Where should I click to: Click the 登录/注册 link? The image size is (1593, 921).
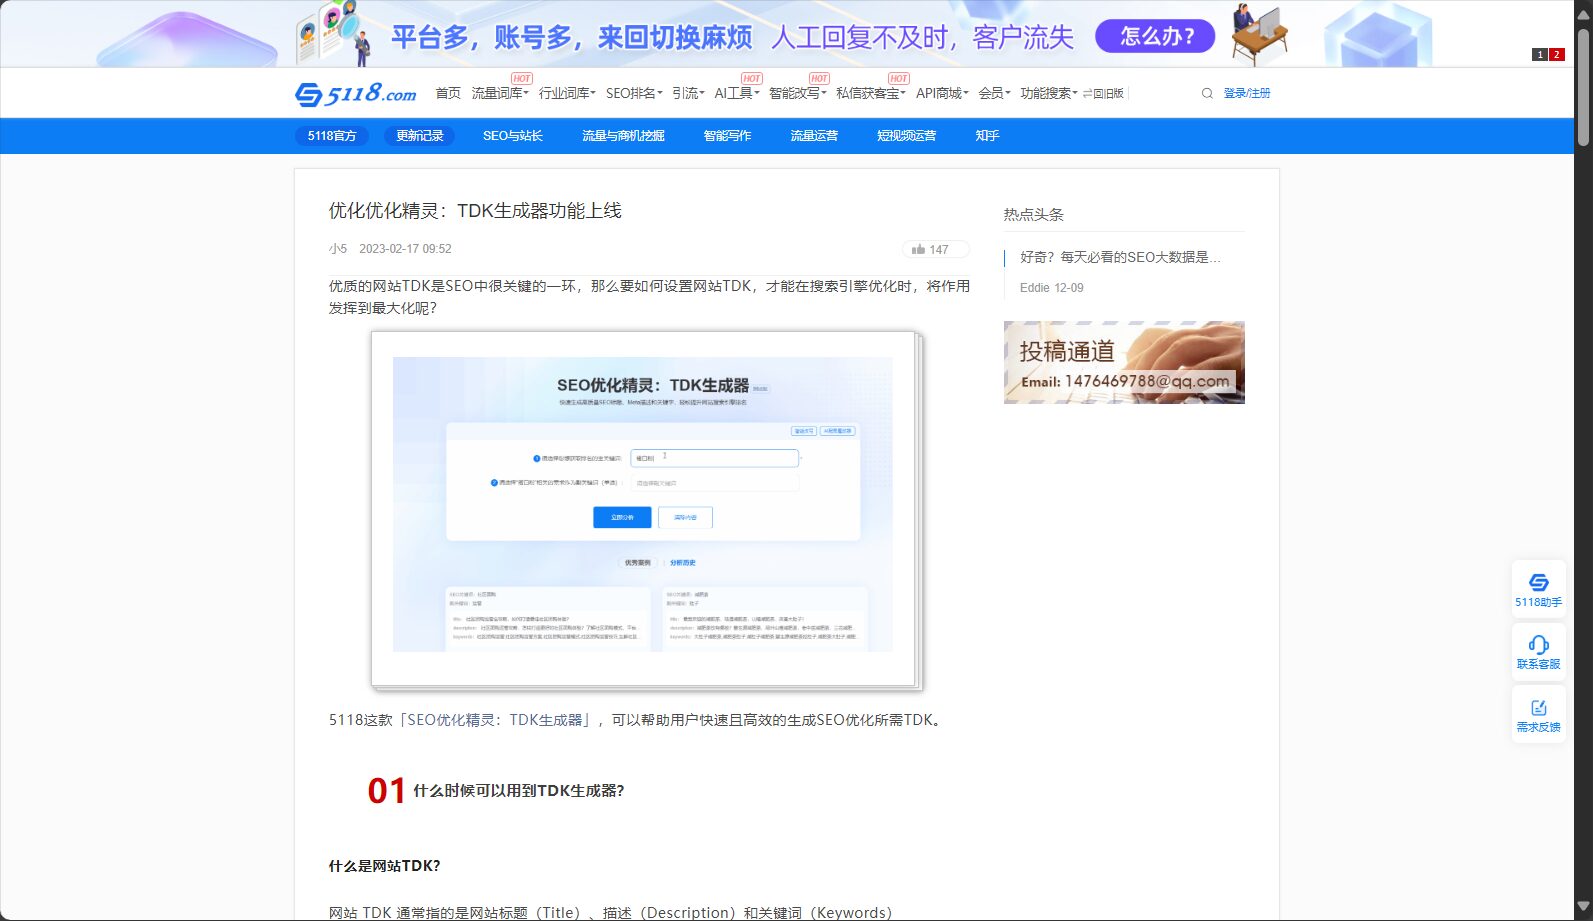(1247, 93)
